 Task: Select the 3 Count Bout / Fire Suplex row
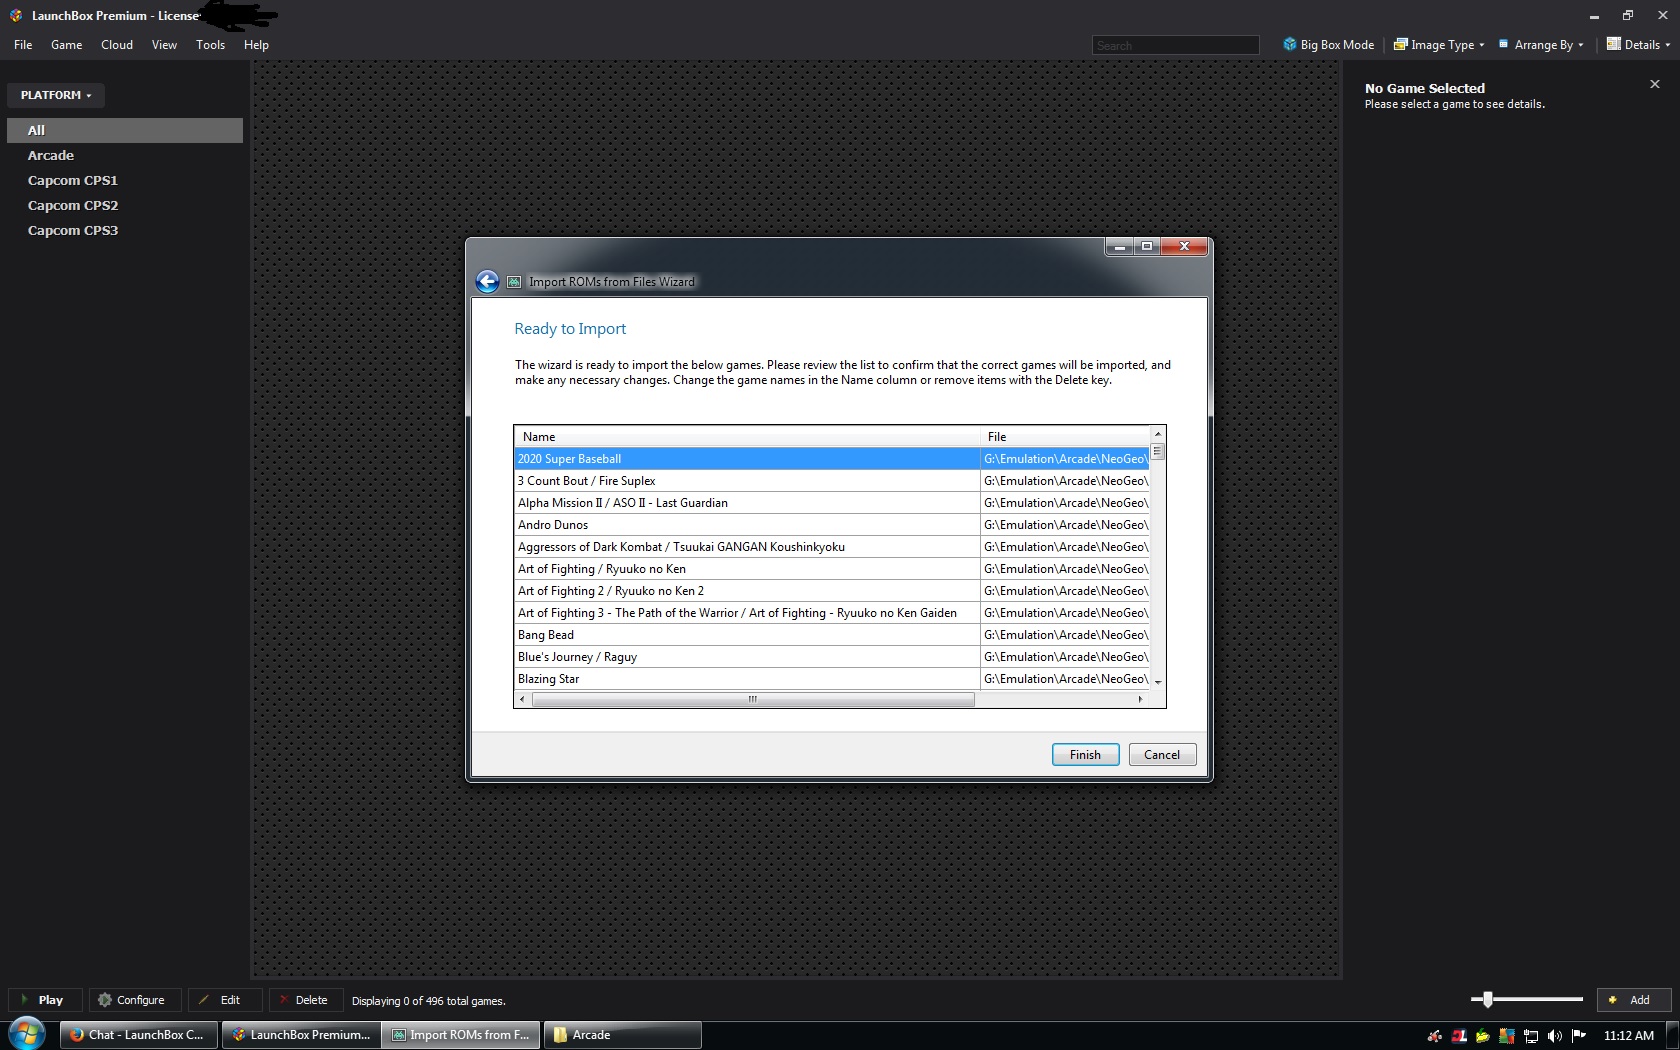click(x=831, y=481)
